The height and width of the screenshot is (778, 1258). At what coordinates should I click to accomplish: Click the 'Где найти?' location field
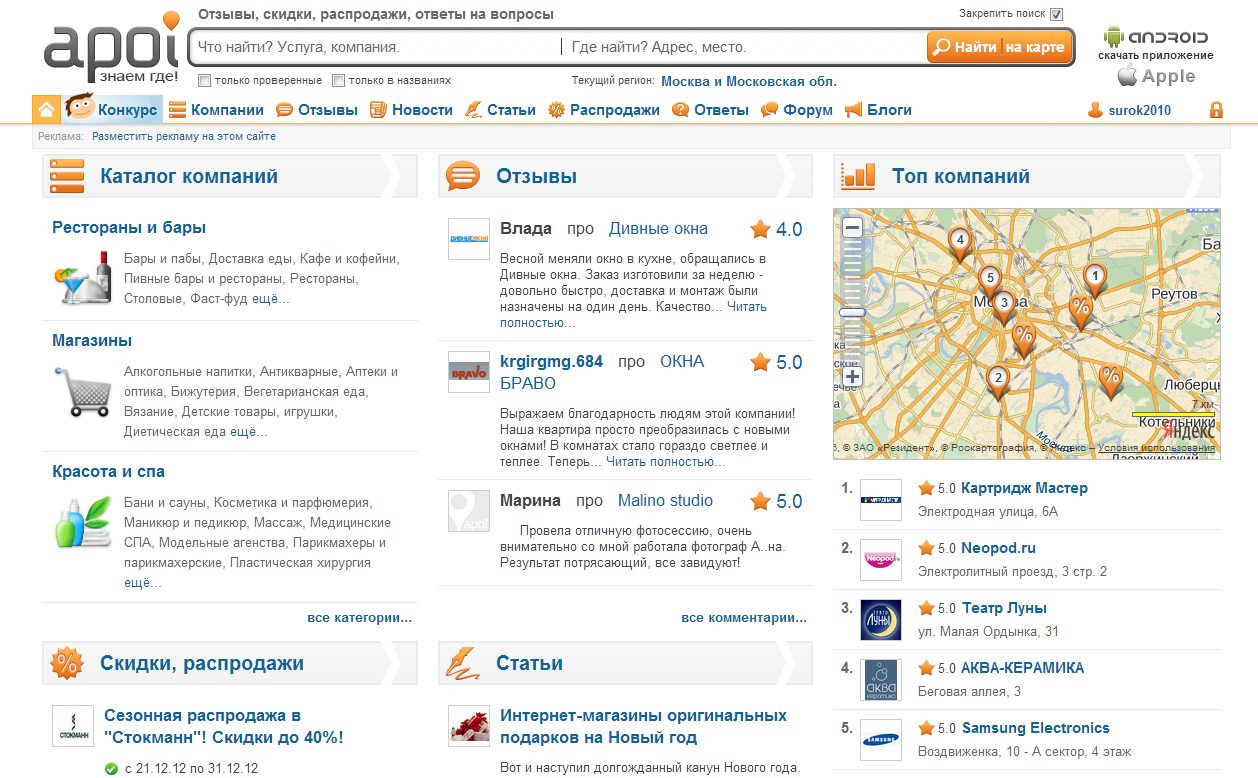coord(745,47)
